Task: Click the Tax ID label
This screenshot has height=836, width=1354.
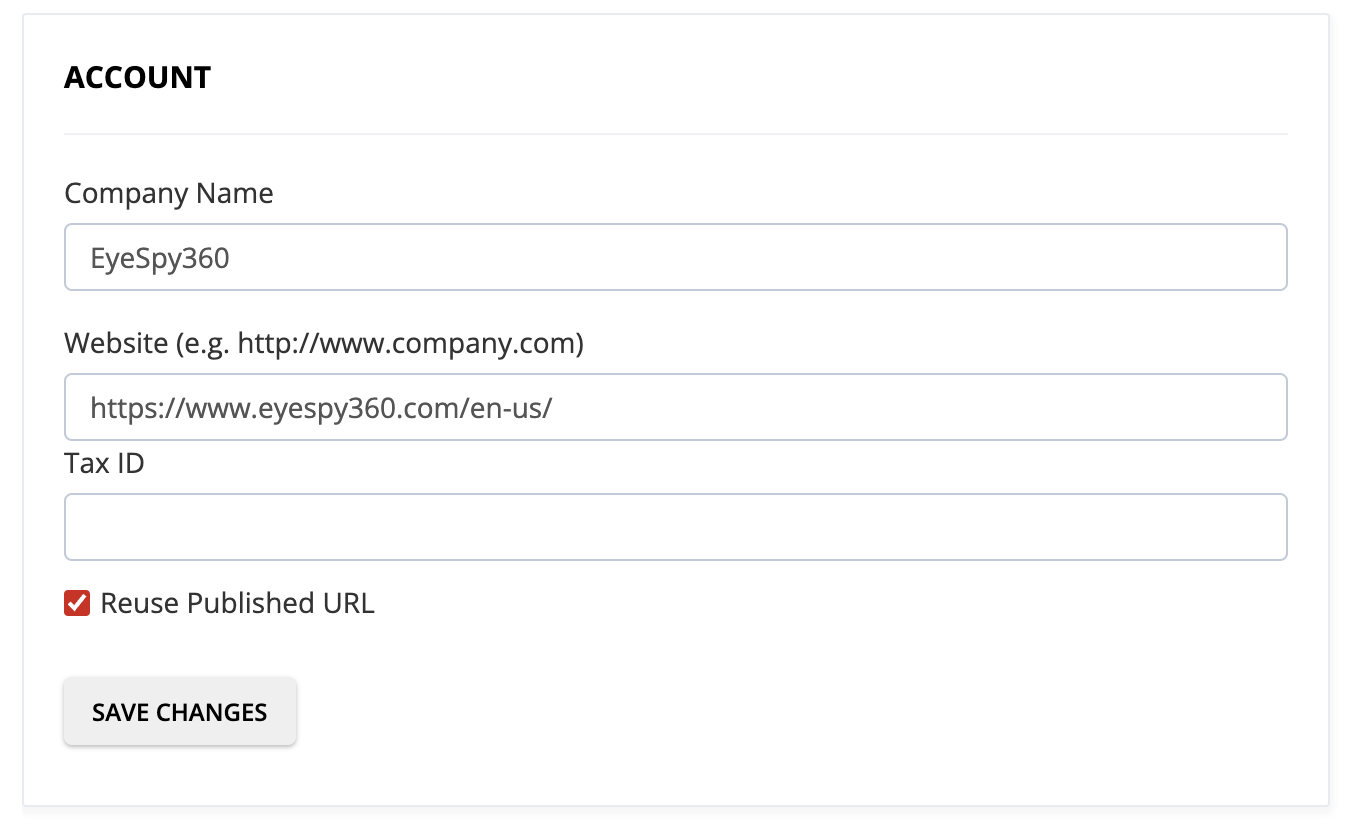Action: pos(104,464)
